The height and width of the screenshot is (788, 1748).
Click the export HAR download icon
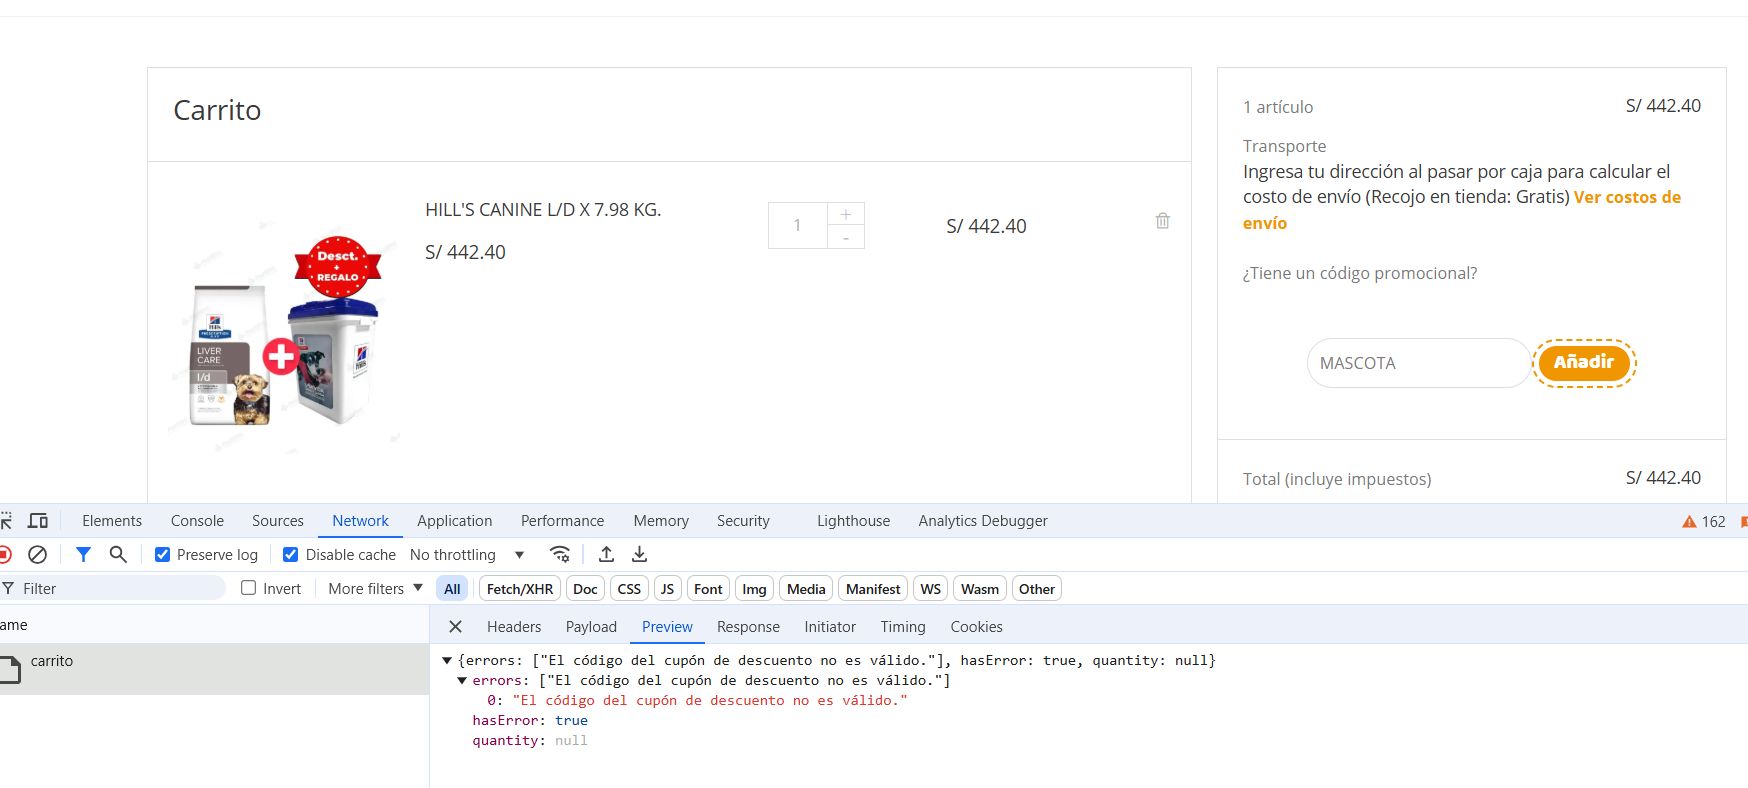tap(640, 554)
